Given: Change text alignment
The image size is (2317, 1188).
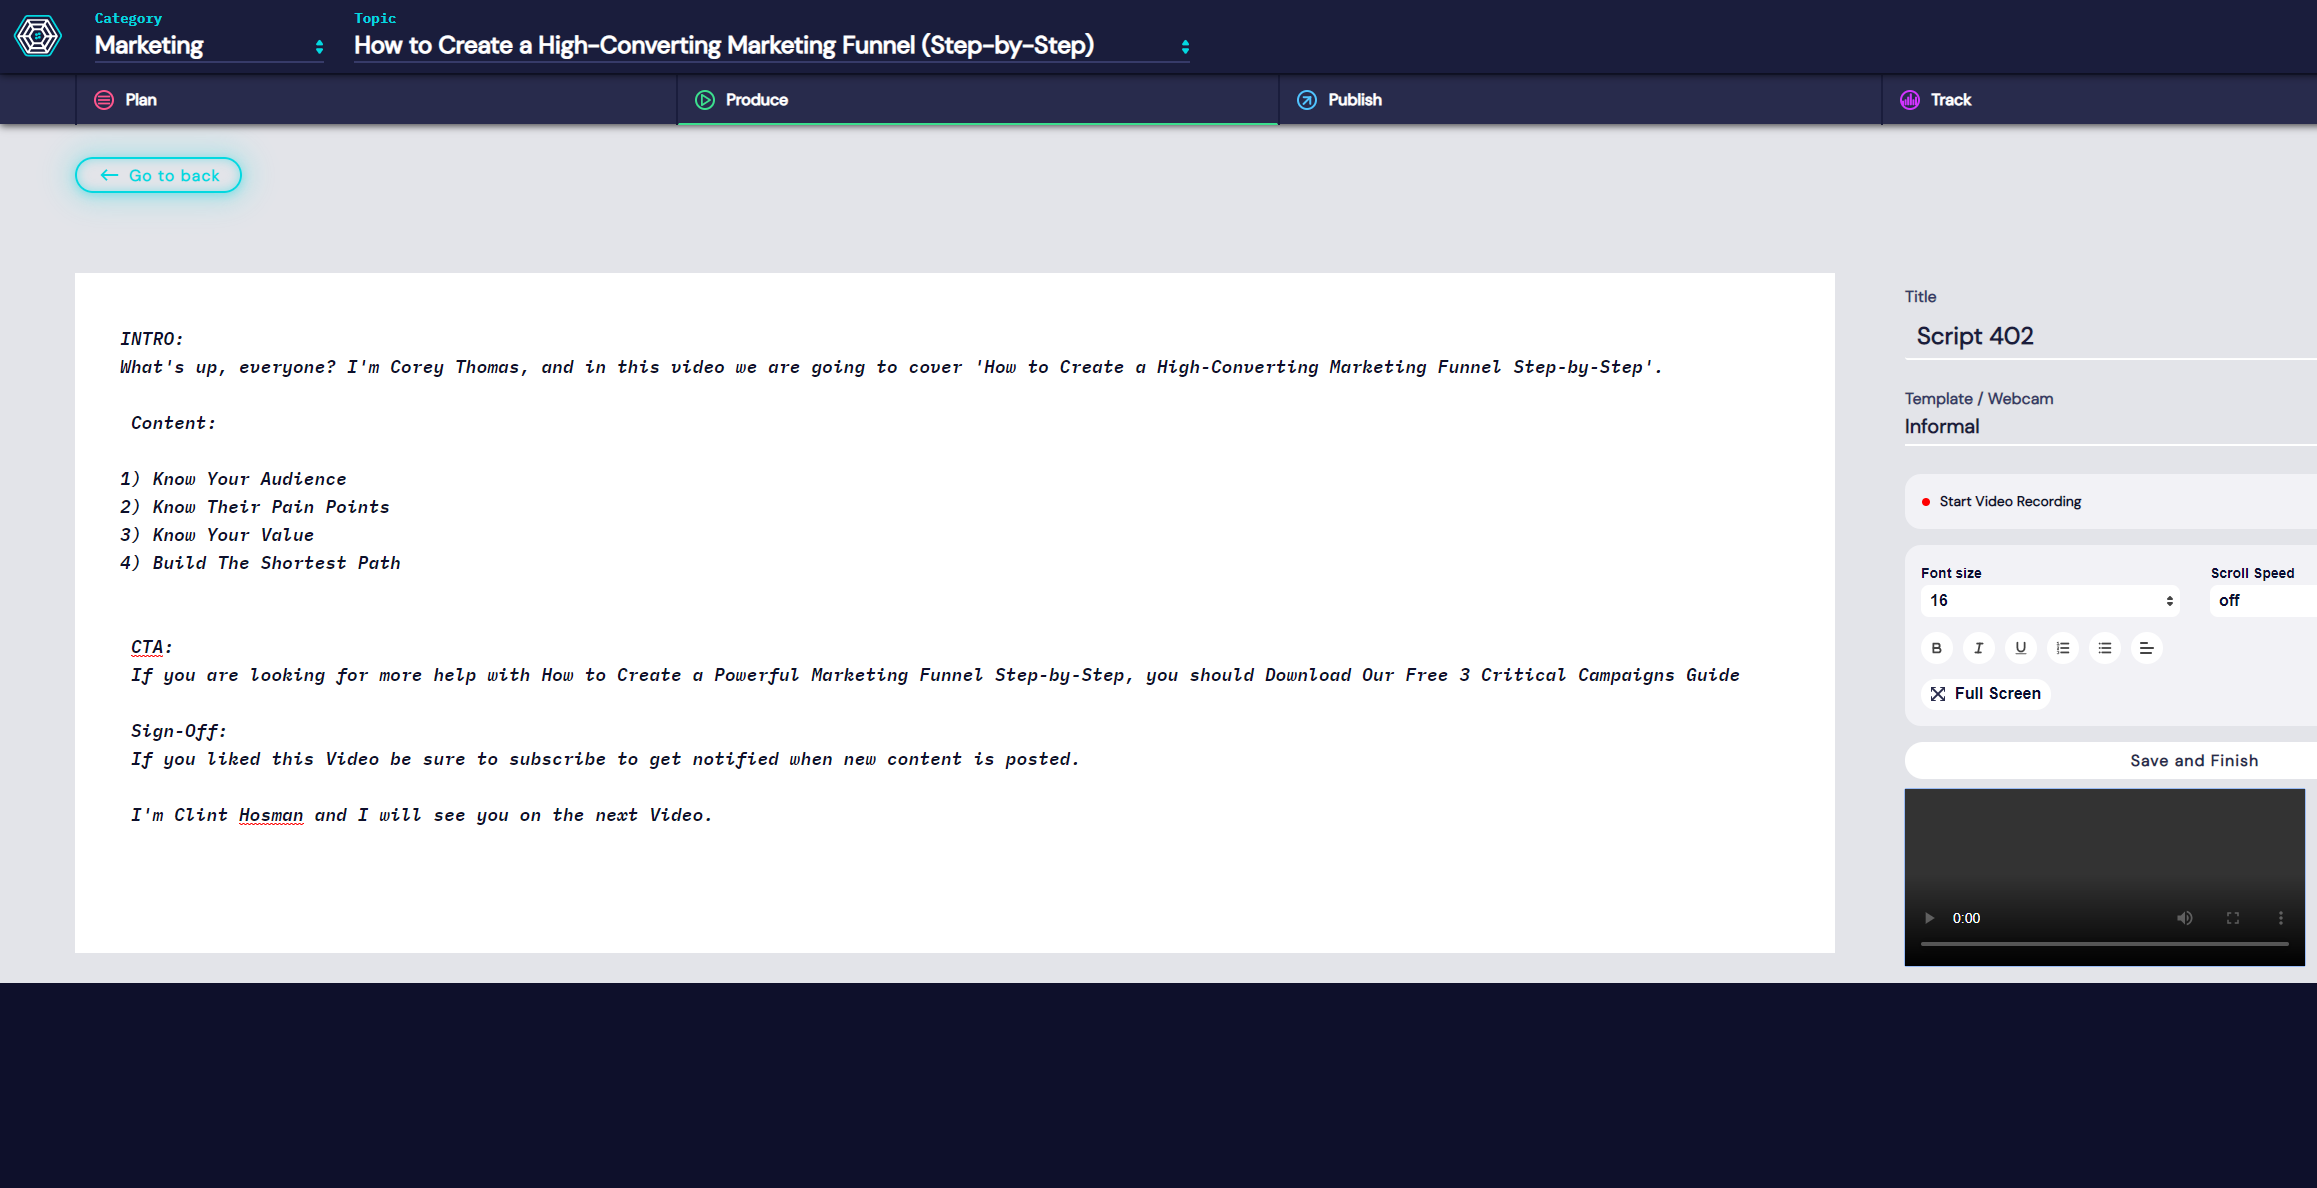Looking at the screenshot, I should [2147, 648].
